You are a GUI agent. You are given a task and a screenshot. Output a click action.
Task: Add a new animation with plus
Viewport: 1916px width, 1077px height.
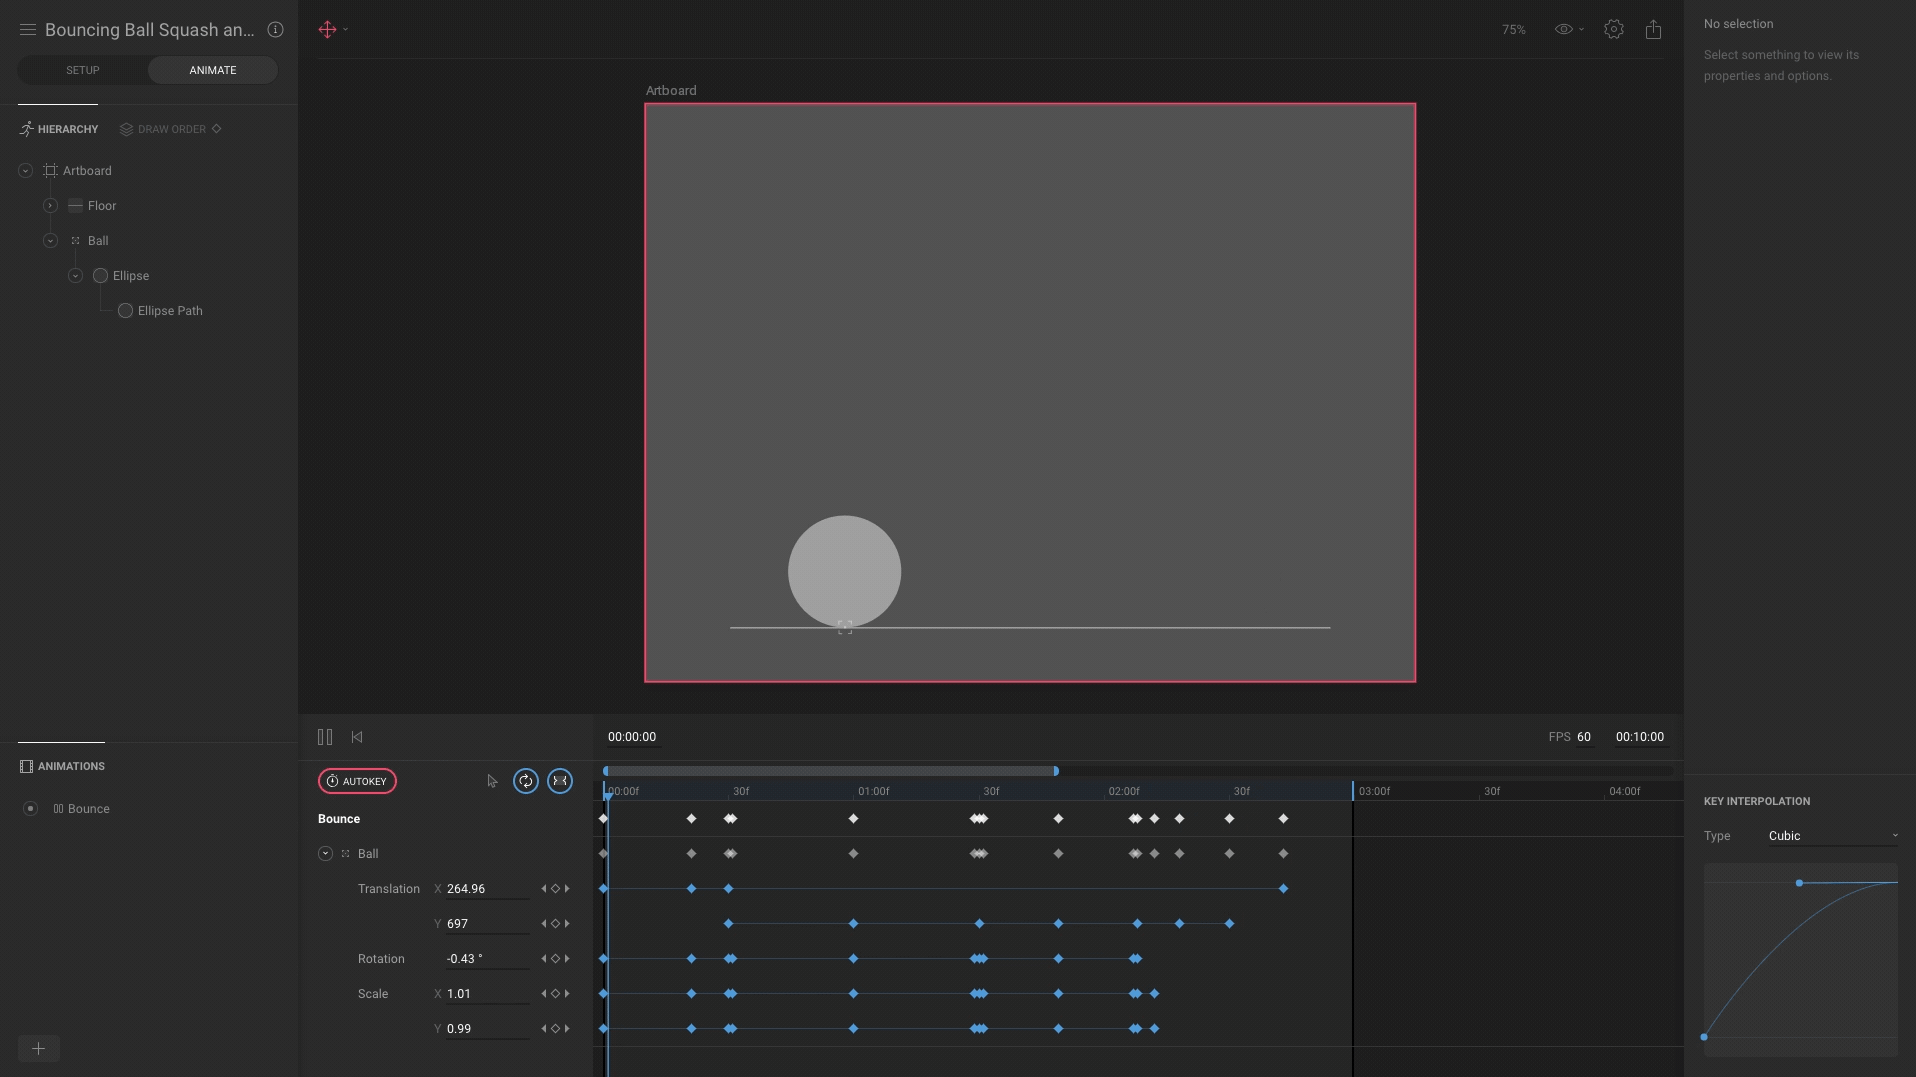38,1048
